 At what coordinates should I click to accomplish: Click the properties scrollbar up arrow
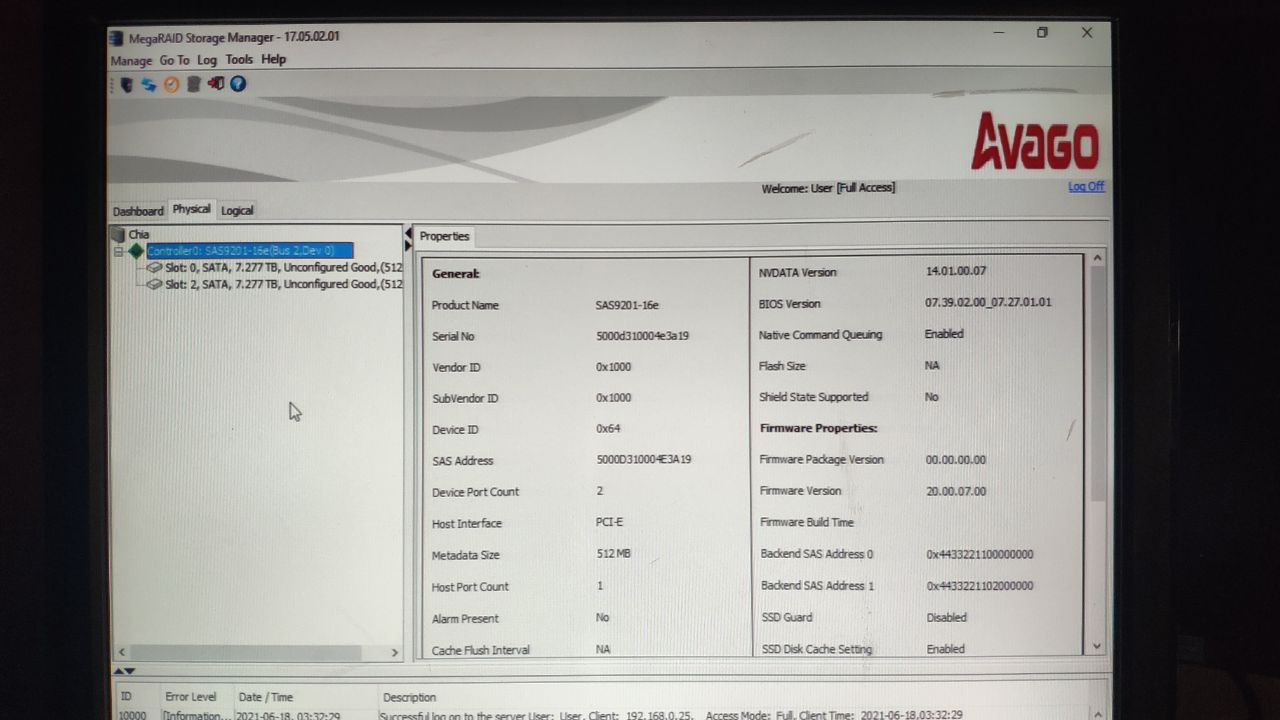tap(1097, 258)
